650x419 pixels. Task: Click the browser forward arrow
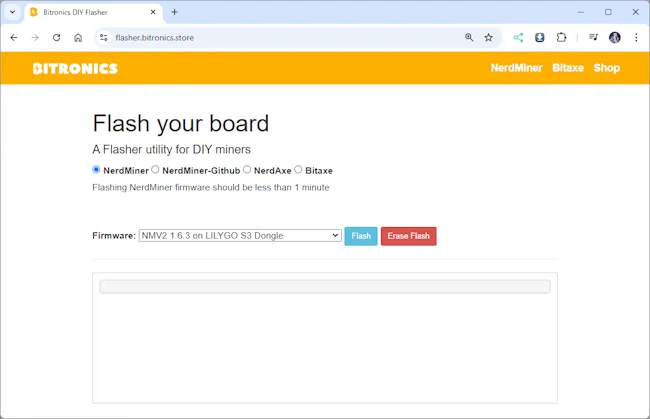tap(35, 38)
